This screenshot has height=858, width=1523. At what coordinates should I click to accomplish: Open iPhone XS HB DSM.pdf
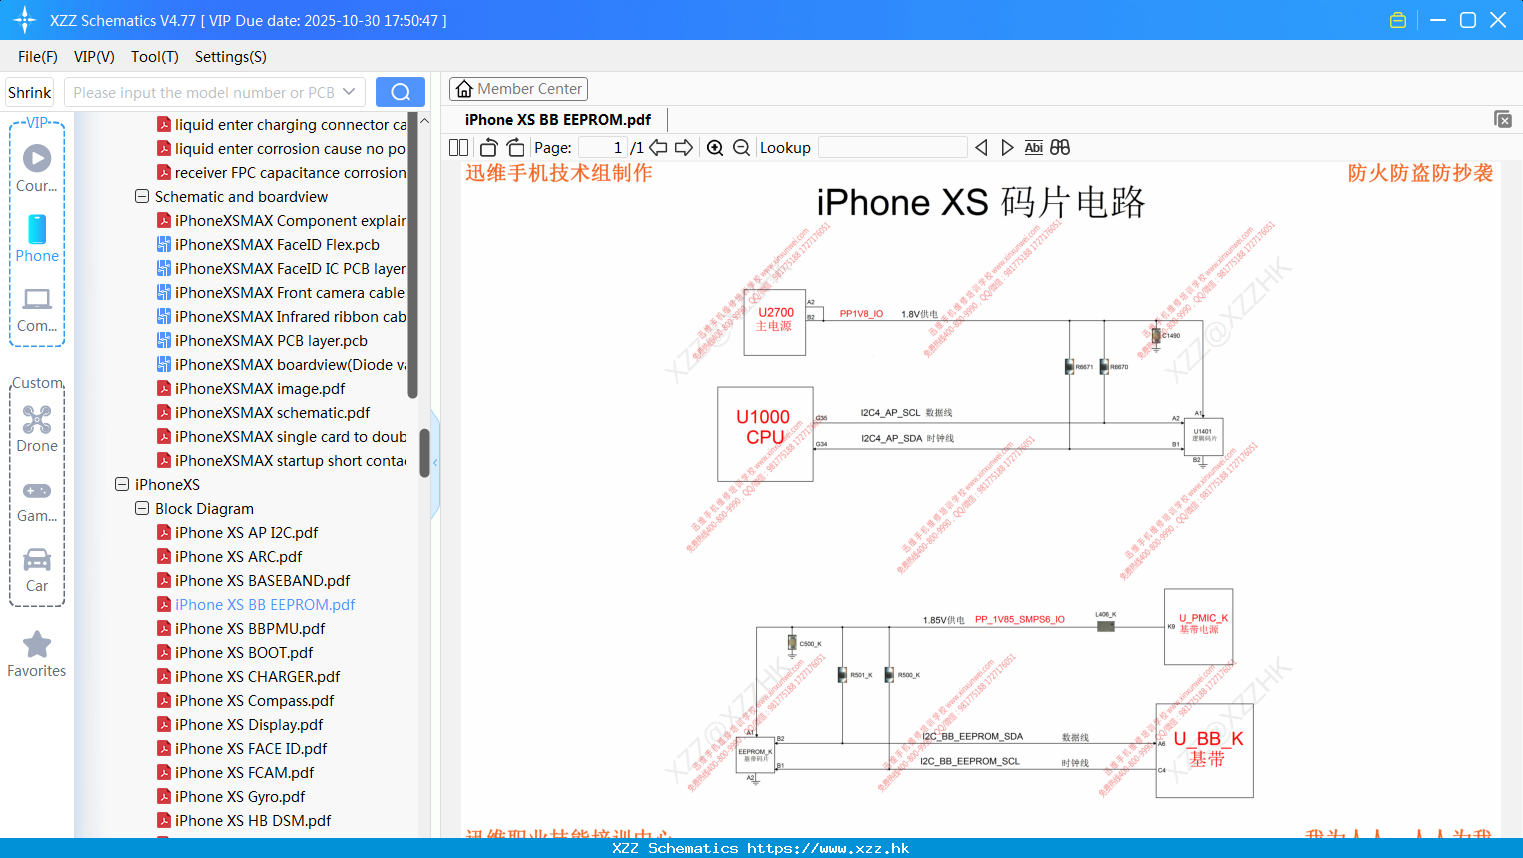253,820
